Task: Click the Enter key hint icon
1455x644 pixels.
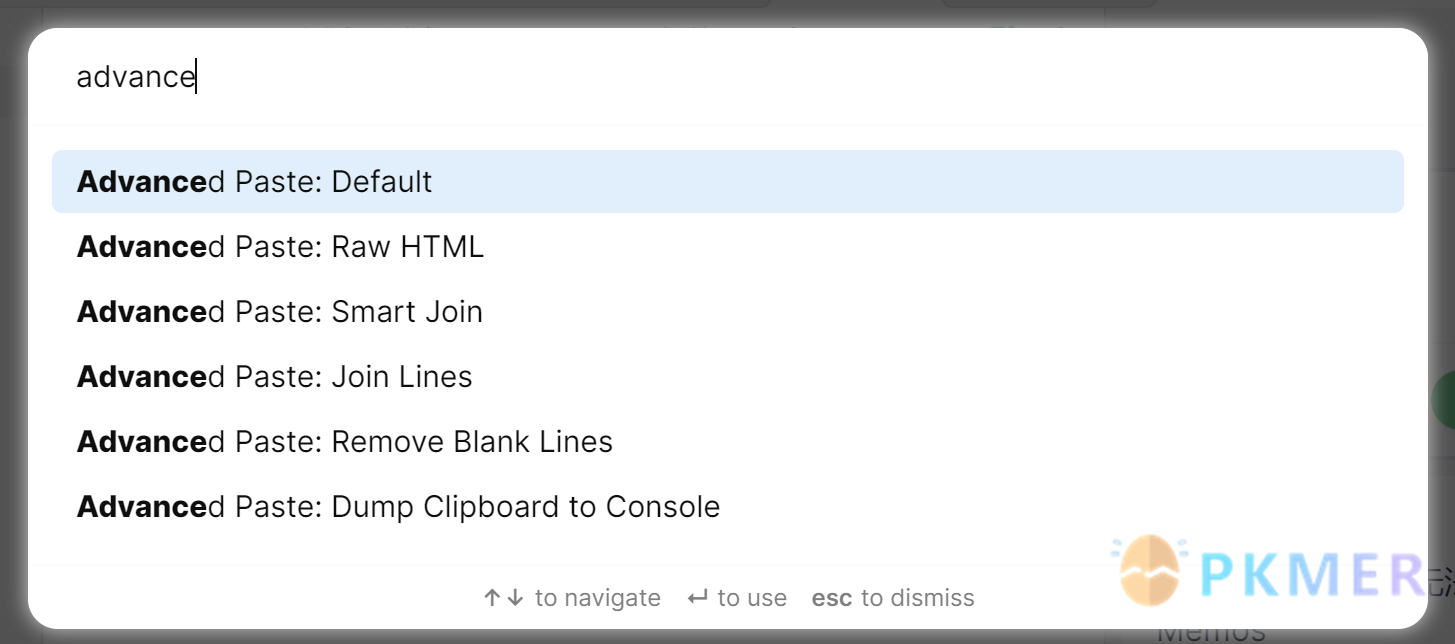Action: (x=697, y=598)
